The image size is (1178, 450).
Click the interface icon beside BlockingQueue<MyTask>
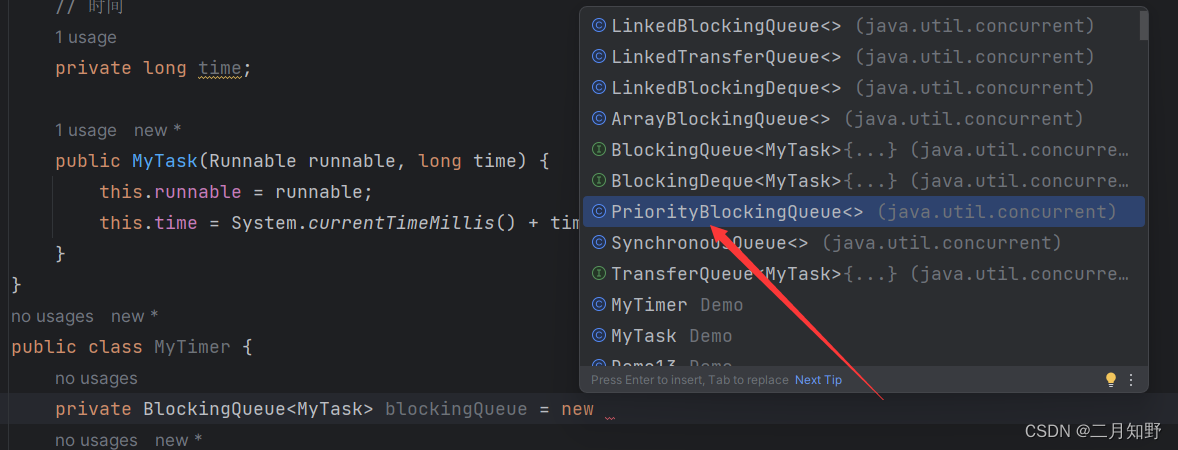pos(598,150)
